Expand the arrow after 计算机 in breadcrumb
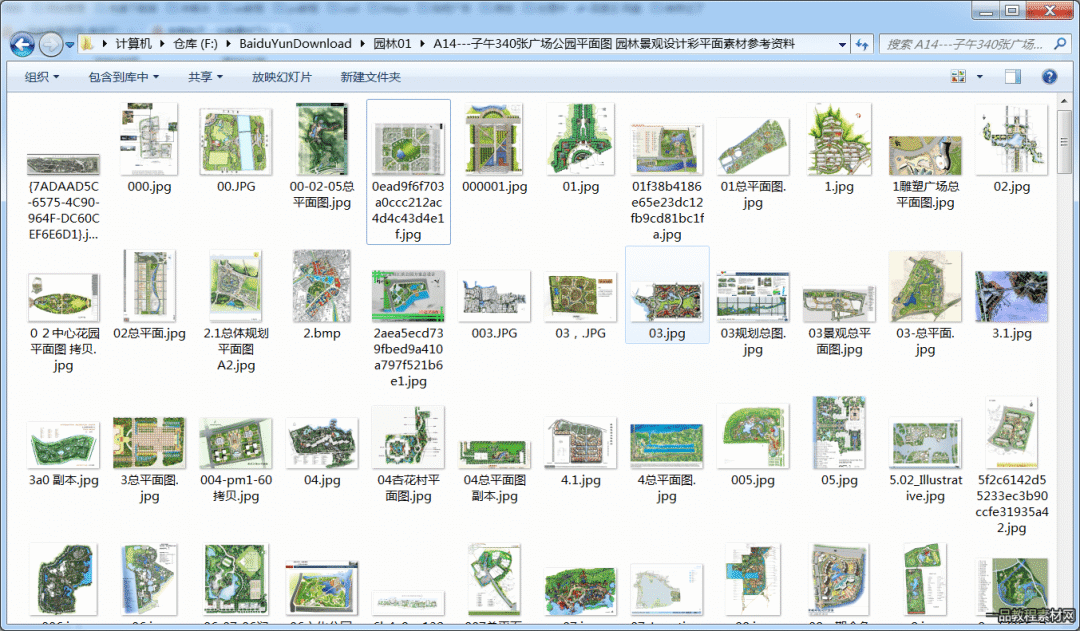Viewport: 1080px width, 631px height. (163, 43)
